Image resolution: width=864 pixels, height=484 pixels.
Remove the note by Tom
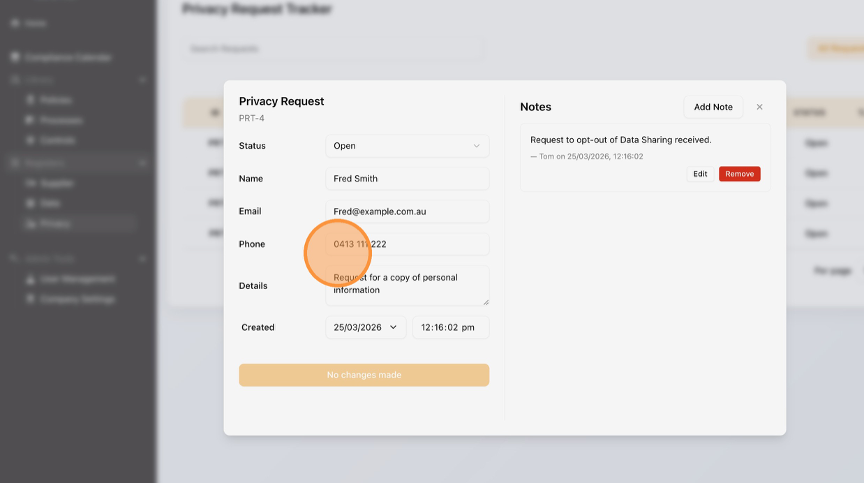click(x=739, y=174)
